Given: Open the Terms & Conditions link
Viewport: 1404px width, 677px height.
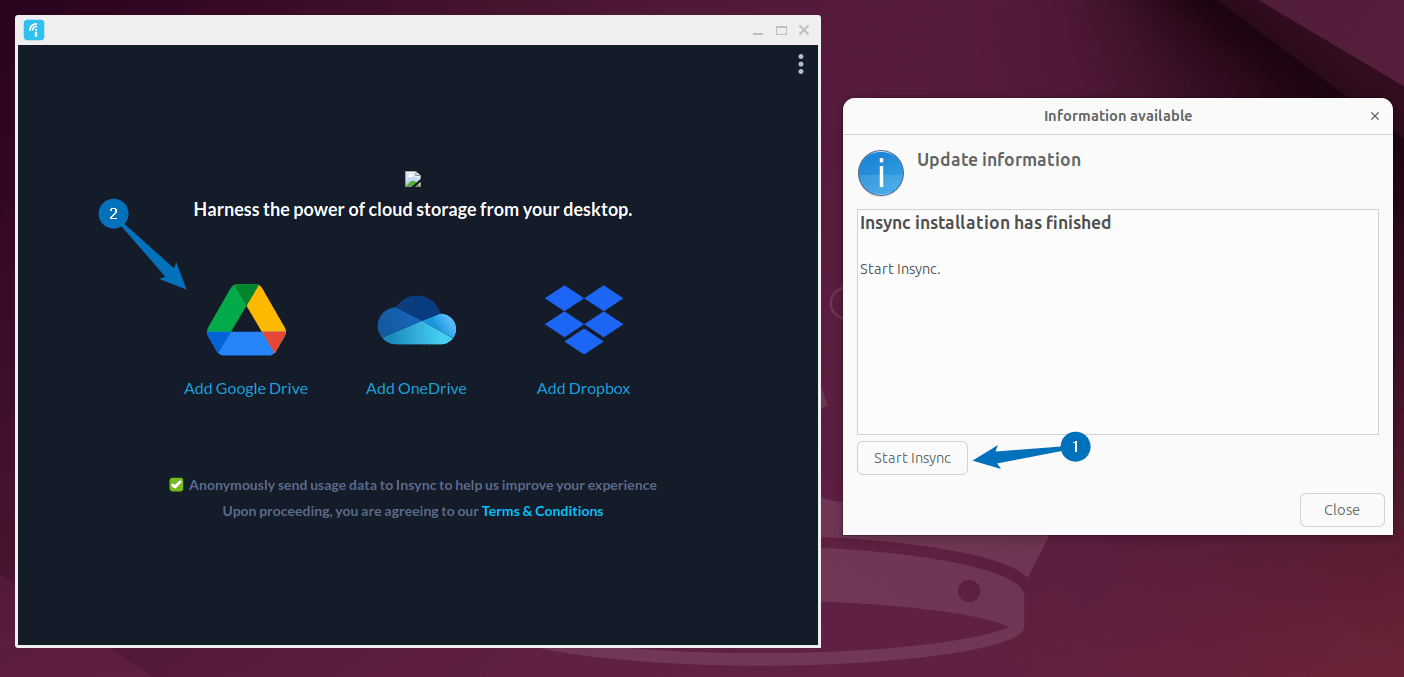Looking at the screenshot, I should coord(542,511).
